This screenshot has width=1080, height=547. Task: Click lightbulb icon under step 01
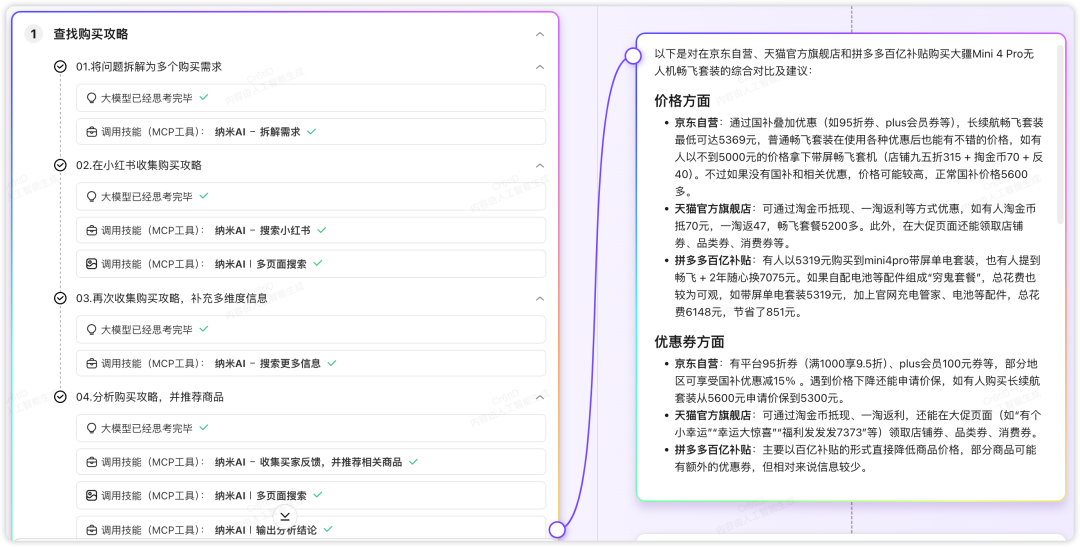point(91,98)
